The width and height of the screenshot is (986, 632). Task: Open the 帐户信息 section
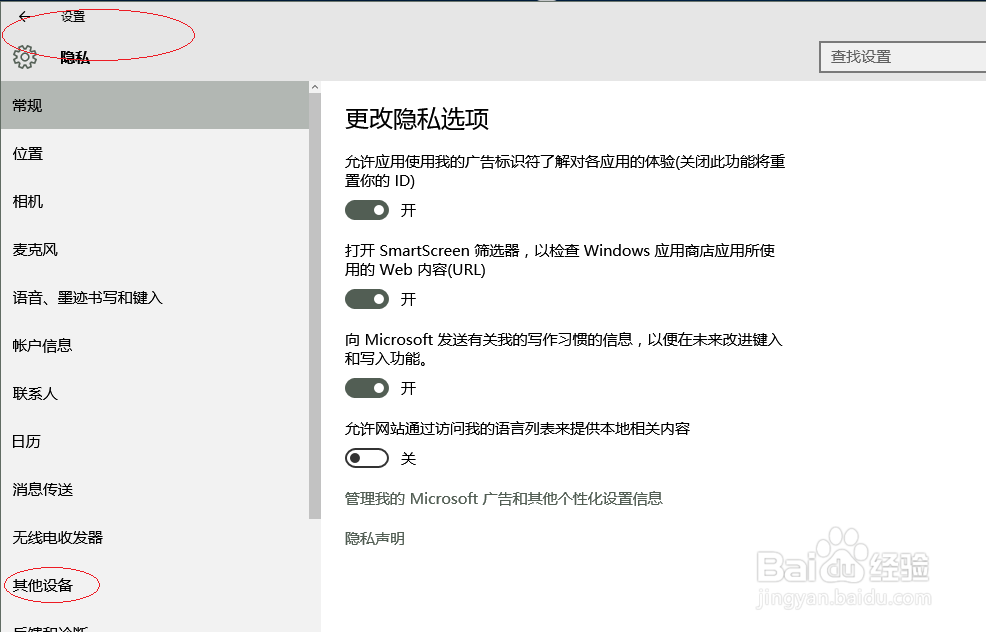[x=155, y=345]
